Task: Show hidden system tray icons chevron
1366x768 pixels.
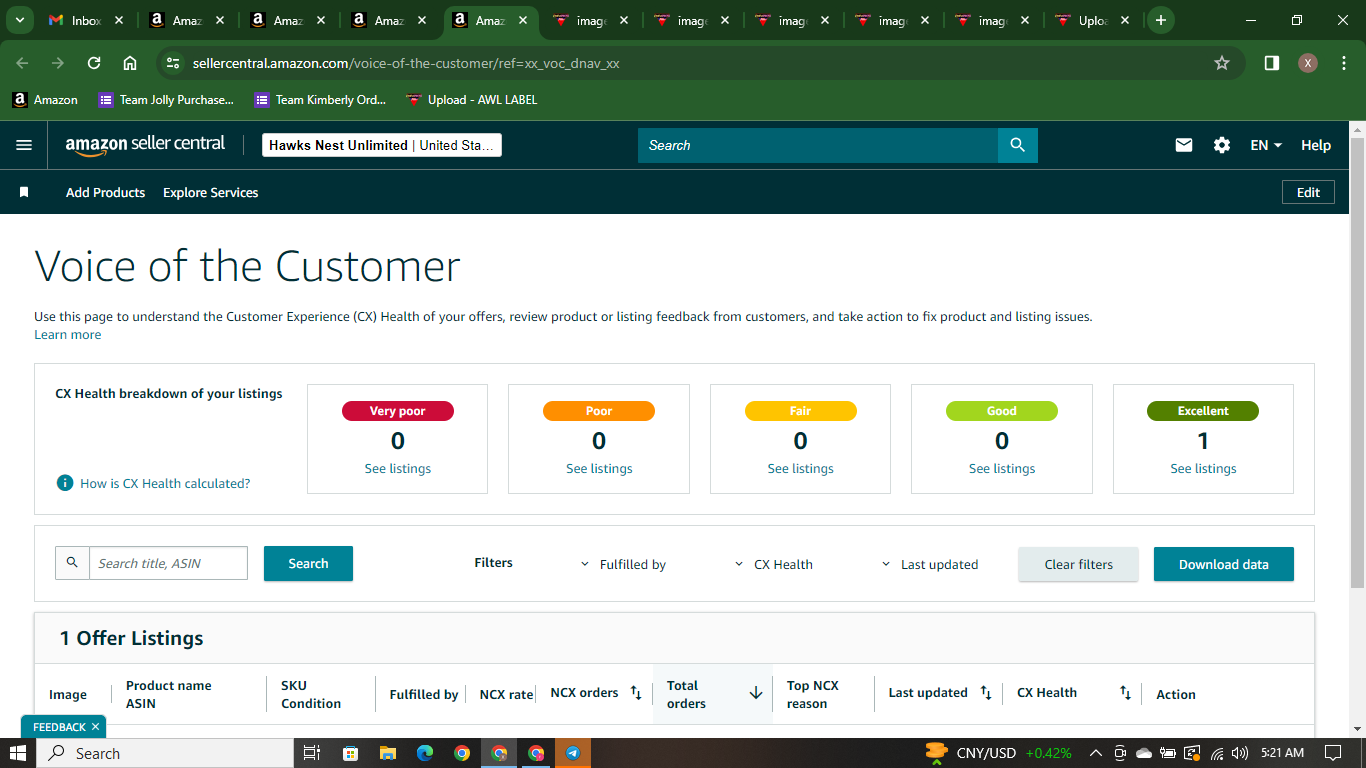Action: (1095, 753)
